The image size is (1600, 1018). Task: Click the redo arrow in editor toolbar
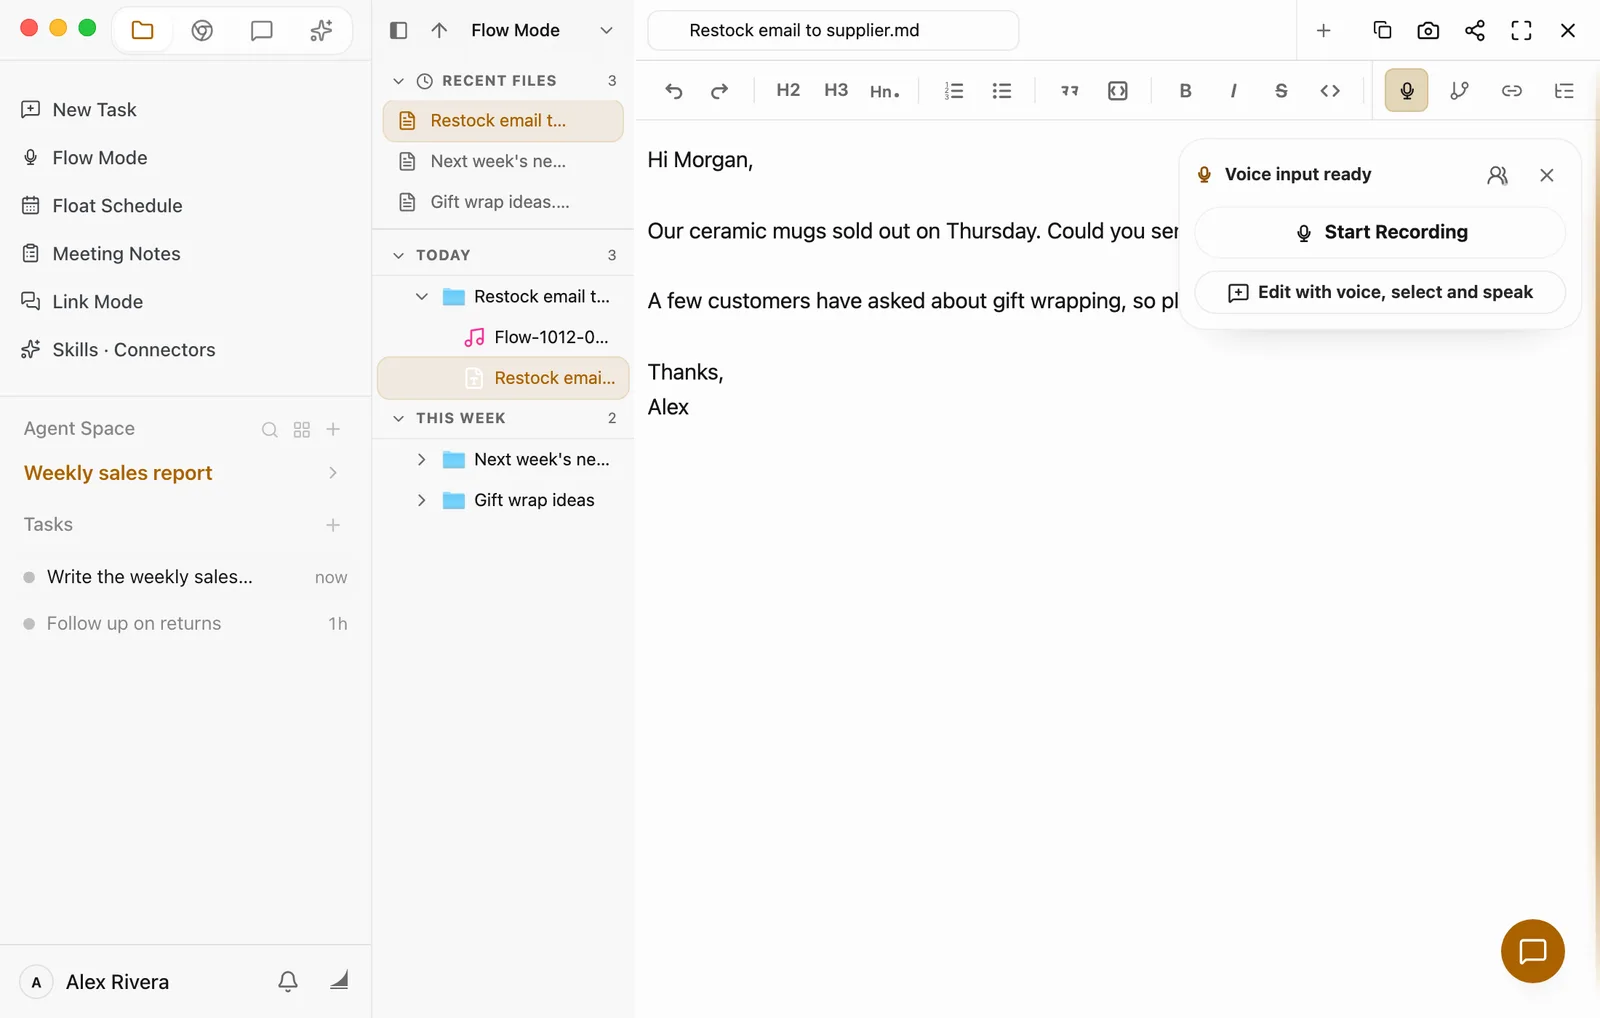click(719, 91)
